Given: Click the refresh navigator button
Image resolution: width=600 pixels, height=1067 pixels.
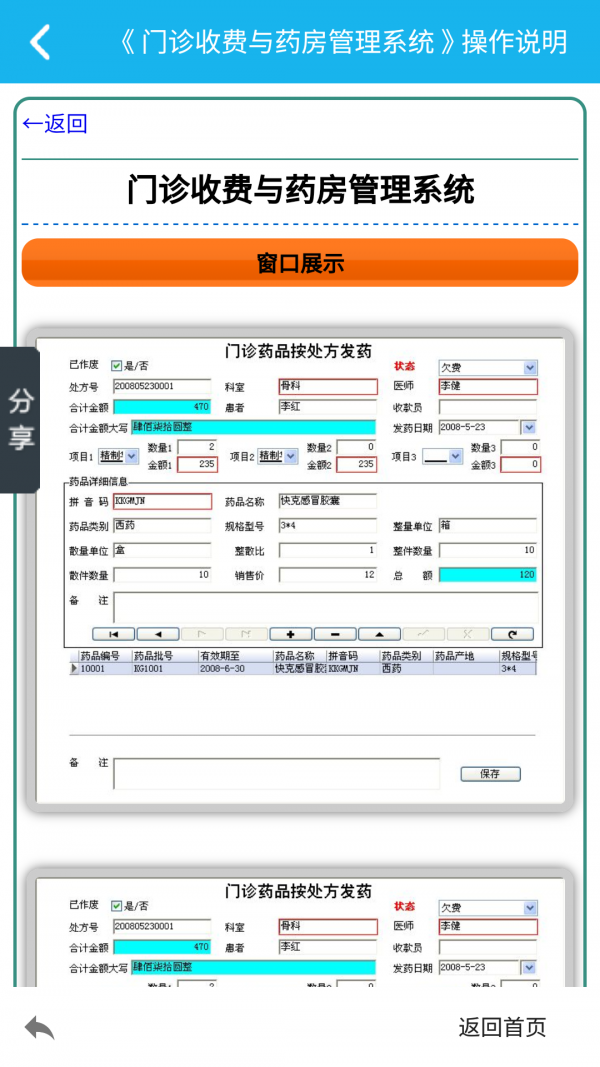Looking at the screenshot, I should (512, 634).
